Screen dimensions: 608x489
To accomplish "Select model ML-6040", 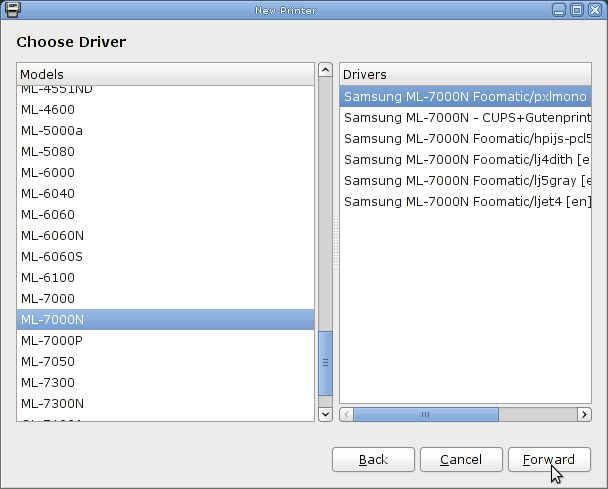I will [166, 194].
